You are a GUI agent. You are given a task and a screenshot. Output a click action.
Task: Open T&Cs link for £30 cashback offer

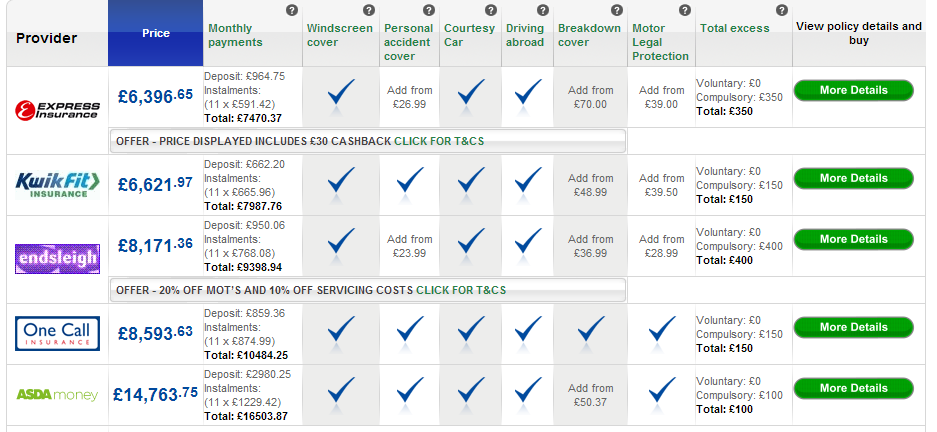click(x=439, y=141)
